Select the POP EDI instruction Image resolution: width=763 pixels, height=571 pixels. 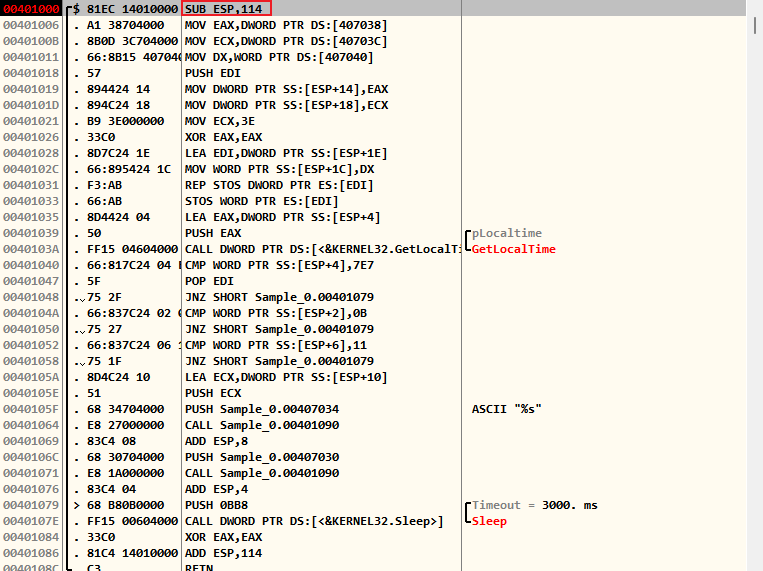click(209, 281)
